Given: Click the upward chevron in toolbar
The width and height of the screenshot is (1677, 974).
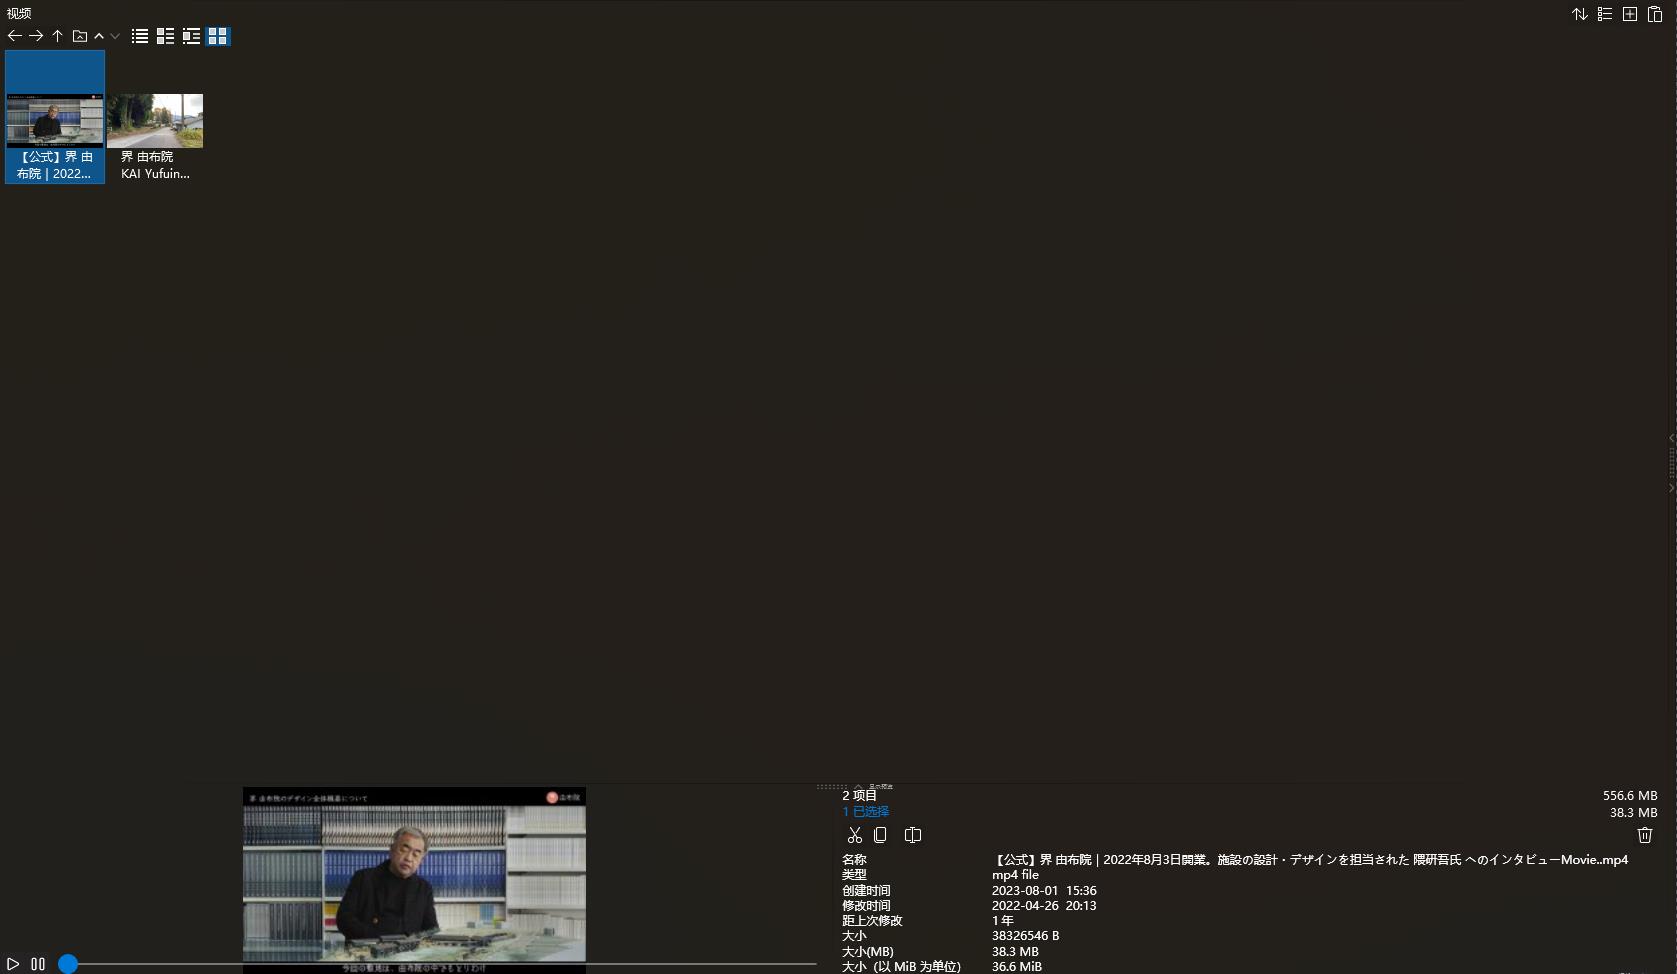Looking at the screenshot, I should pyautogui.click(x=99, y=36).
